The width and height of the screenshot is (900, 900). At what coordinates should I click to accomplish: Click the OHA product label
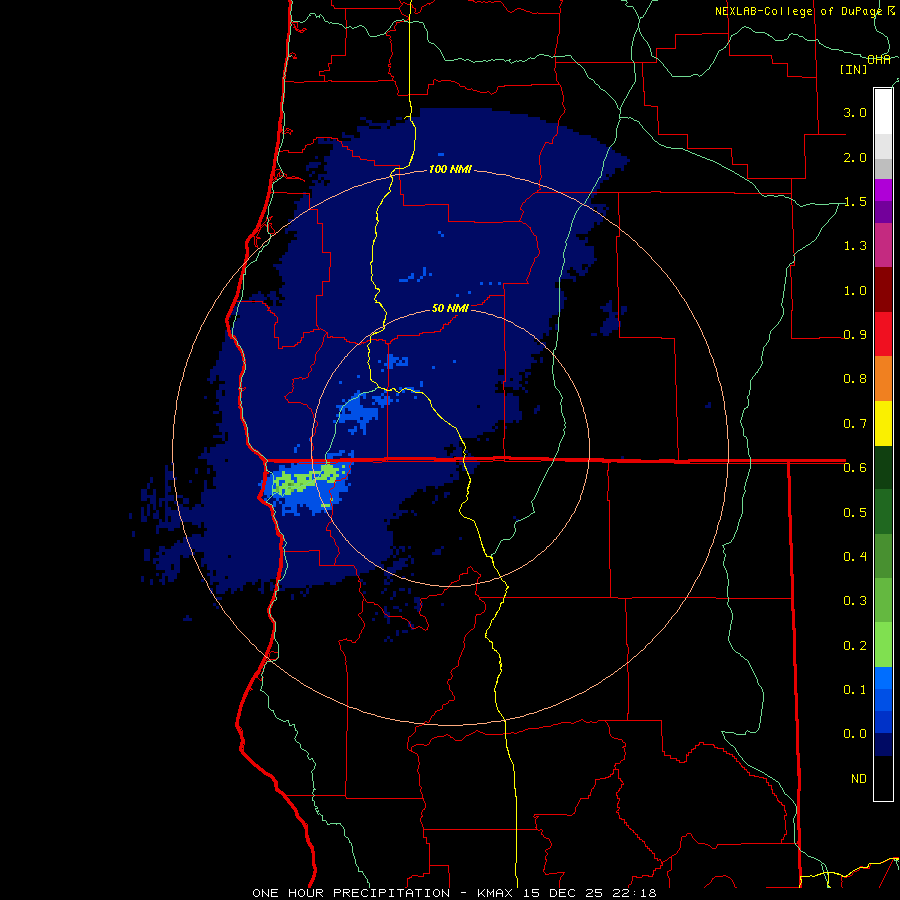879,60
